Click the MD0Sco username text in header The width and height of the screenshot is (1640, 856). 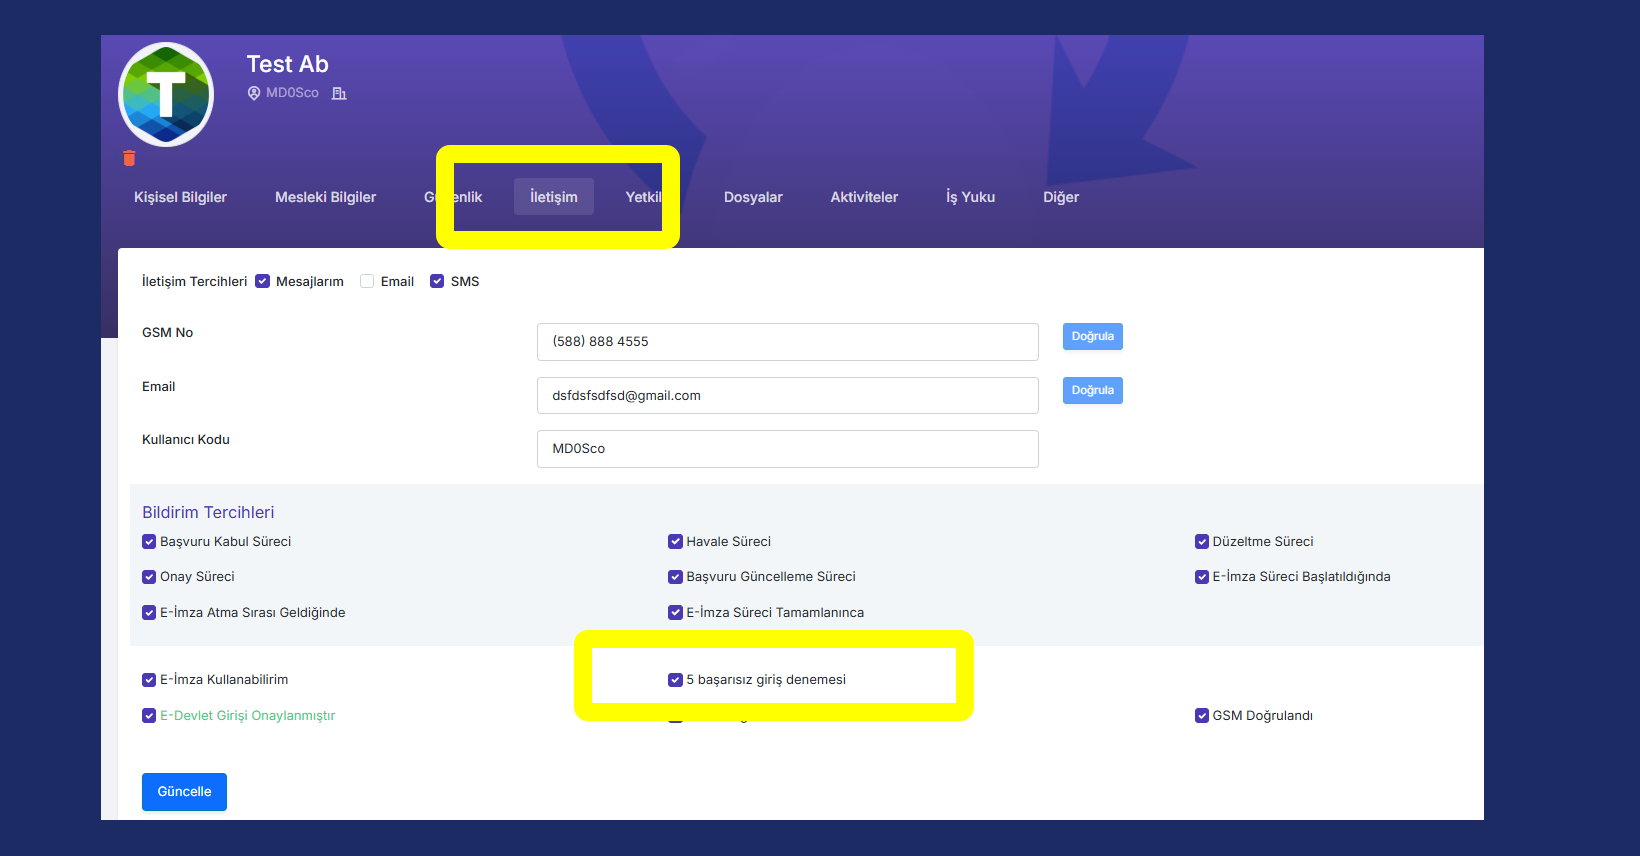point(292,93)
